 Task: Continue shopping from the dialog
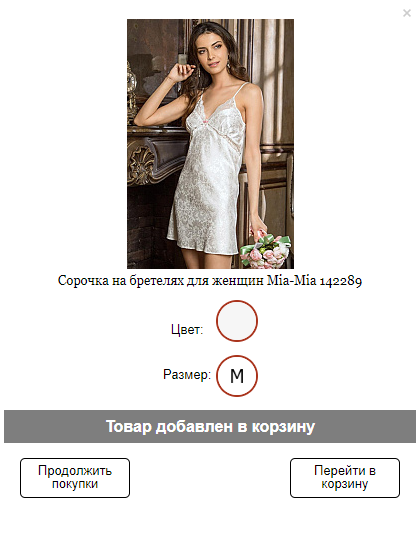(75, 478)
